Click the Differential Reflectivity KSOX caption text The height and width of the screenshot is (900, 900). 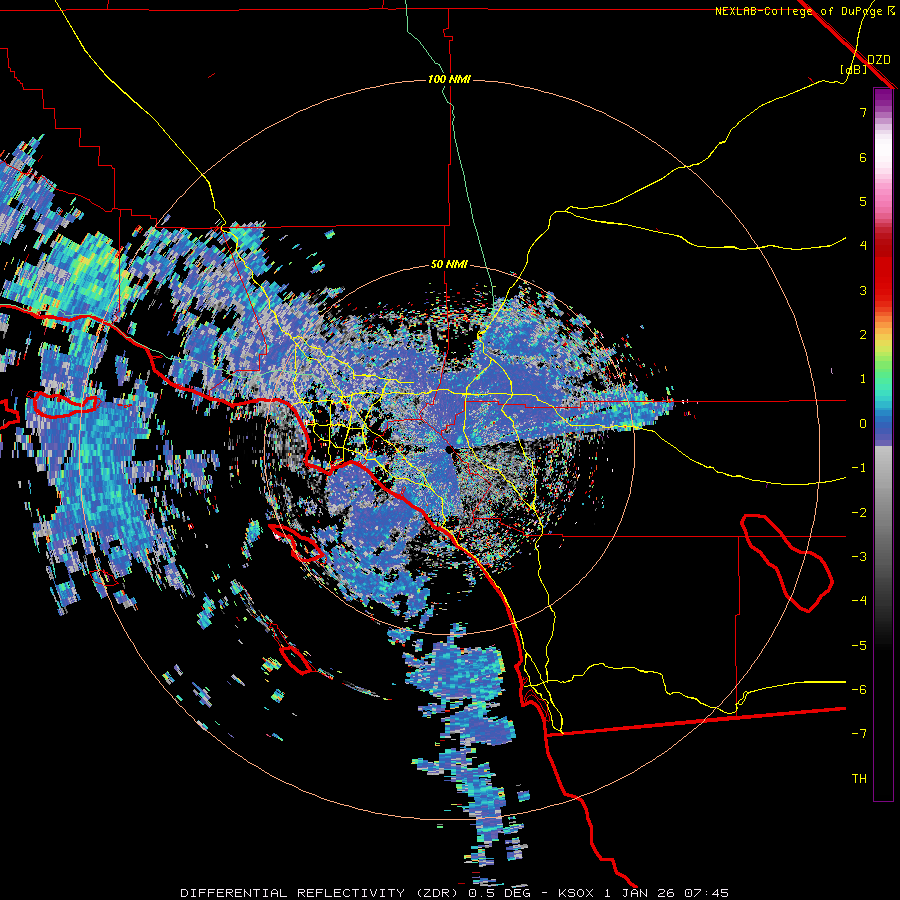pyautogui.click(x=455, y=893)
